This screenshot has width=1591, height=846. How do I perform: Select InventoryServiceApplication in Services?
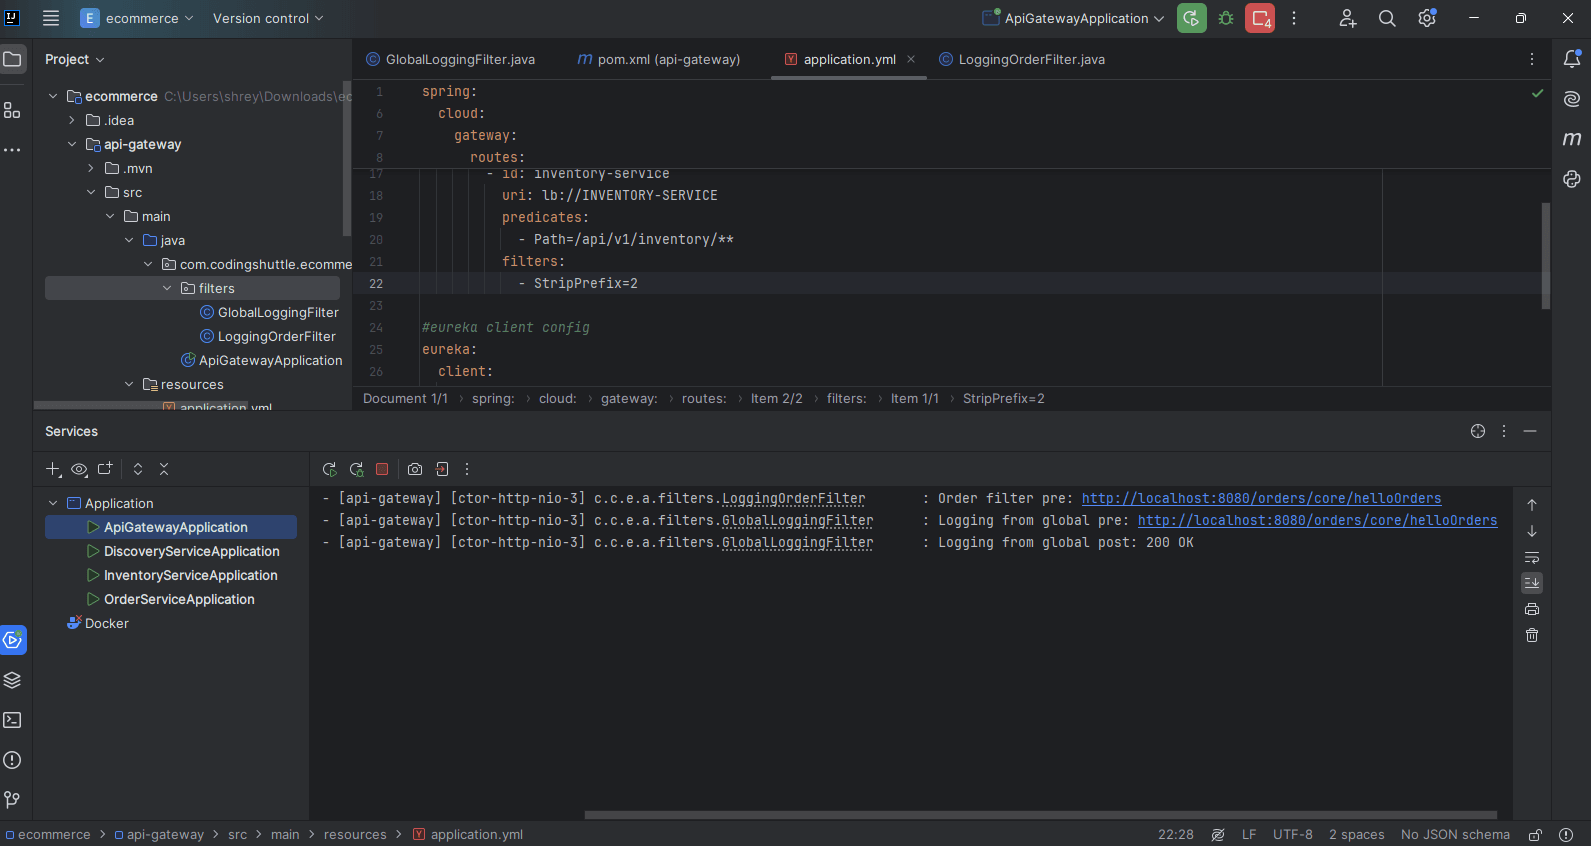click(190, 575)
